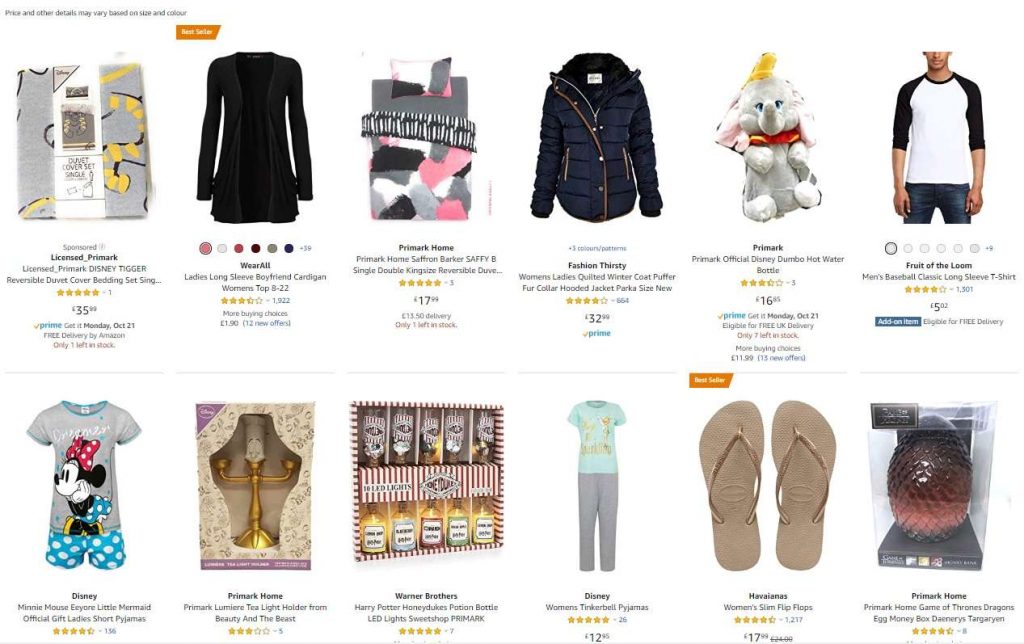Screen dimensions: 1024x644
Task: Open the 12 new offers link for cardigan
Action: [x=266, y=323]
